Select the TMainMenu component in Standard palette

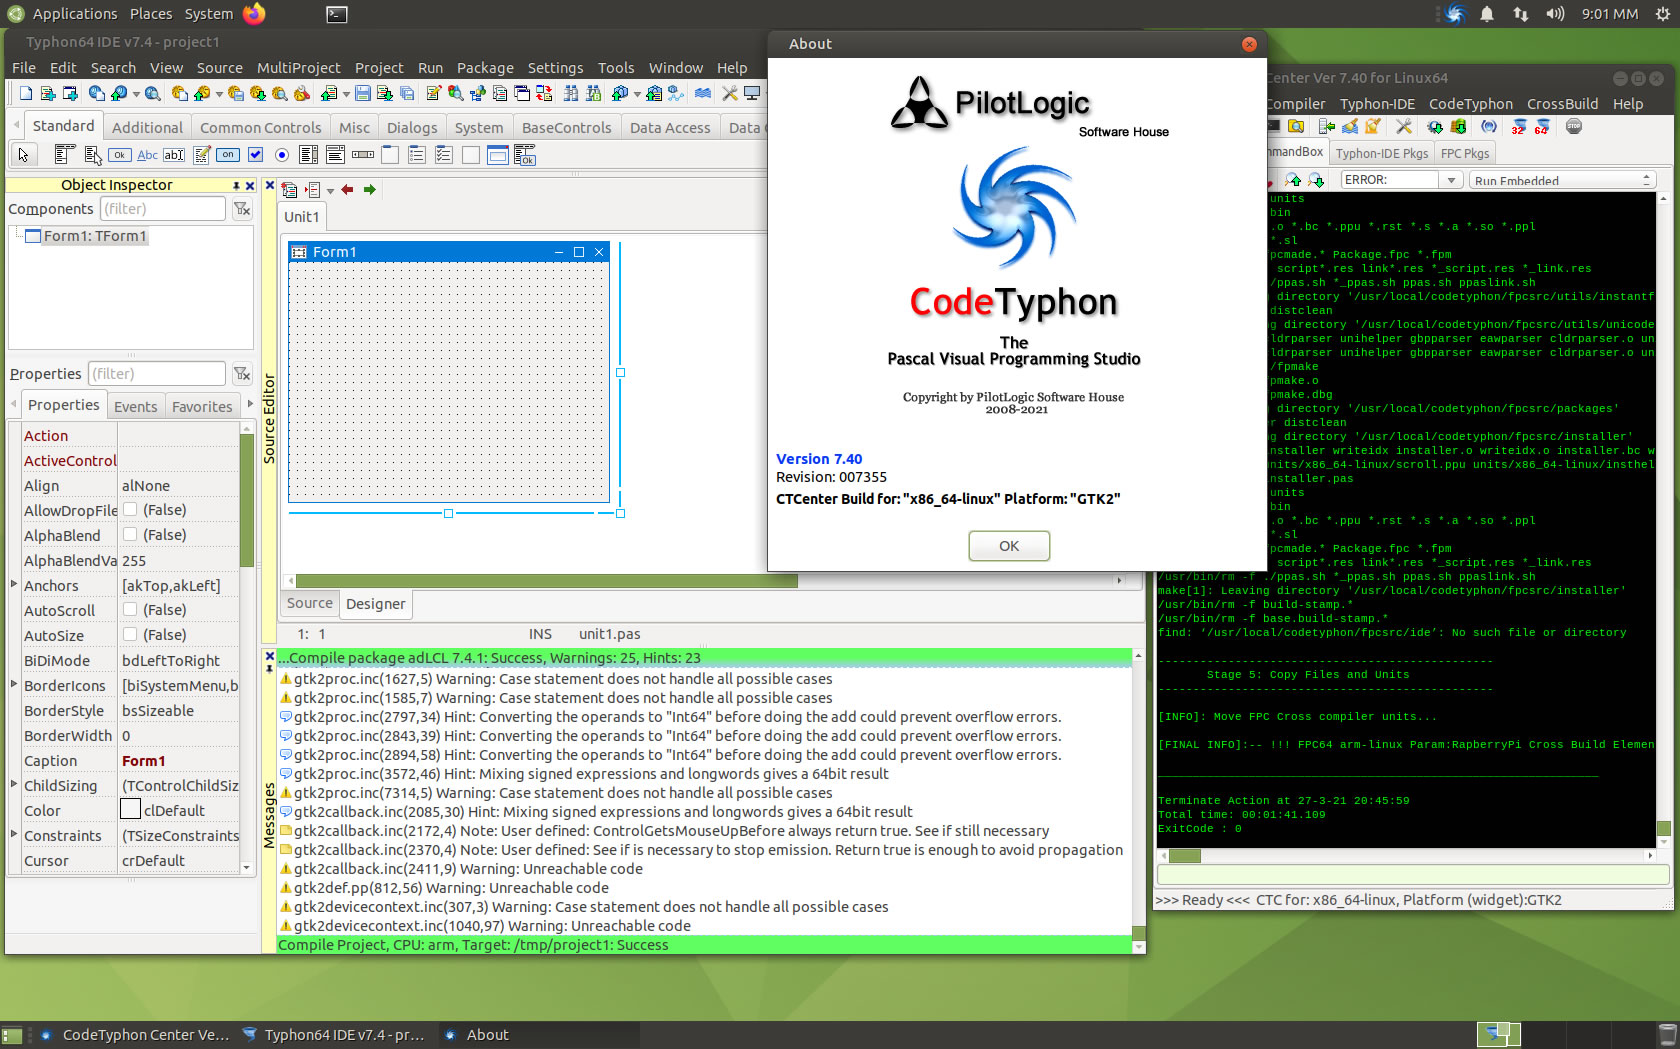click(64, 155)
